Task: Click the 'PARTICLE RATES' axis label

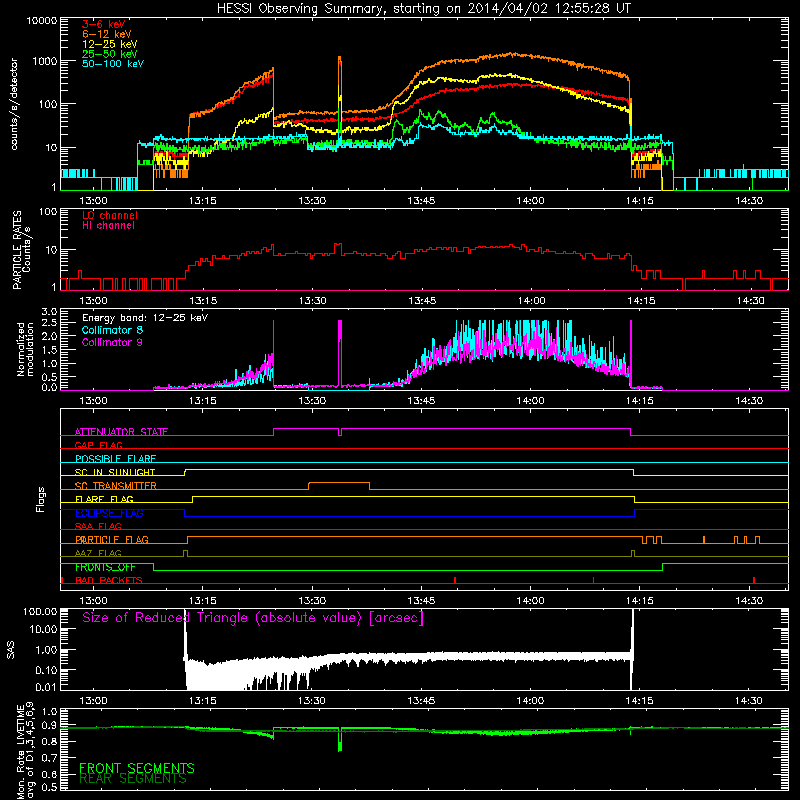Action: coord(17,250)
